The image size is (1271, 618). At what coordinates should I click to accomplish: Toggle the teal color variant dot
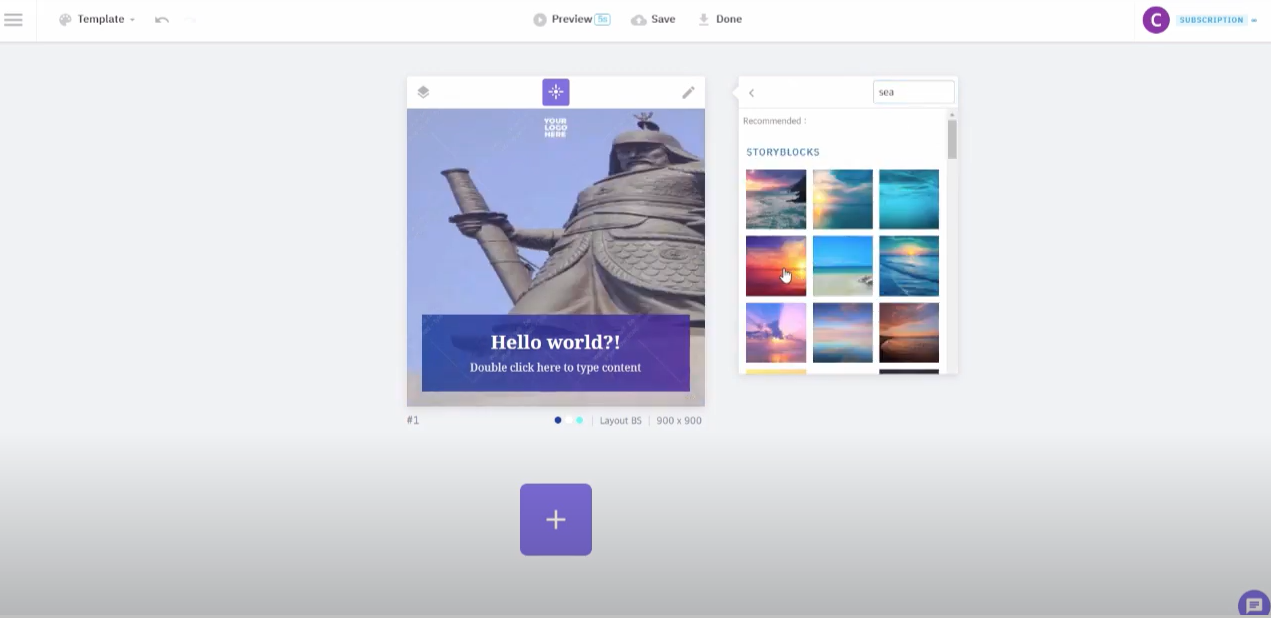(x=578, y=420)
